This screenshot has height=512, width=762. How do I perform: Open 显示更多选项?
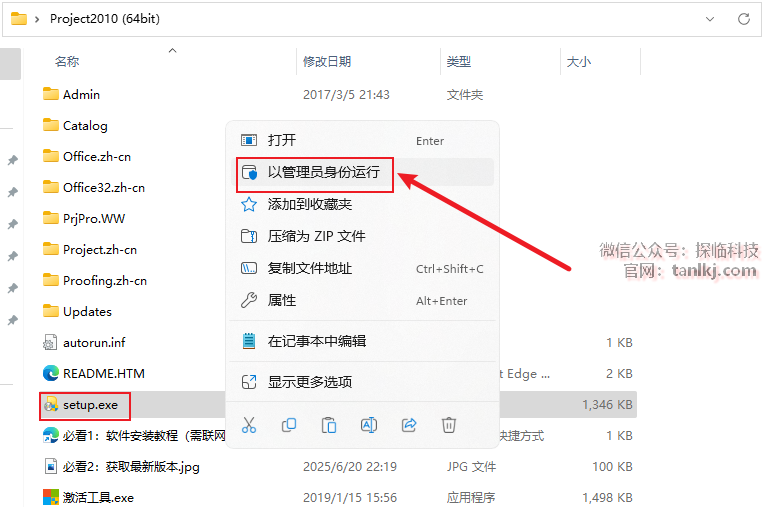362,382
